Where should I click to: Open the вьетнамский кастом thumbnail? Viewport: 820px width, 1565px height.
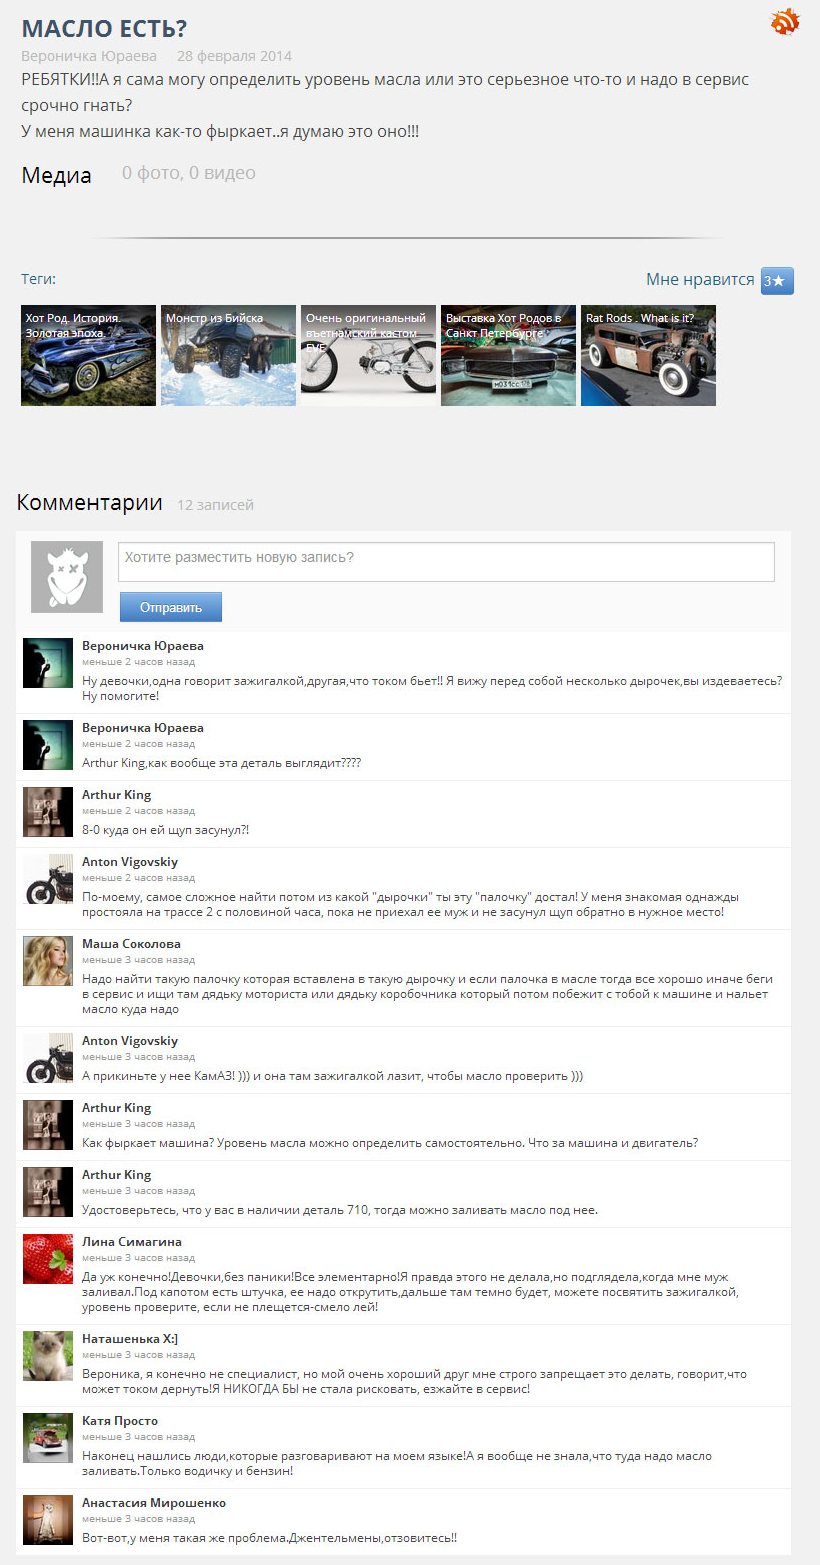368,355
